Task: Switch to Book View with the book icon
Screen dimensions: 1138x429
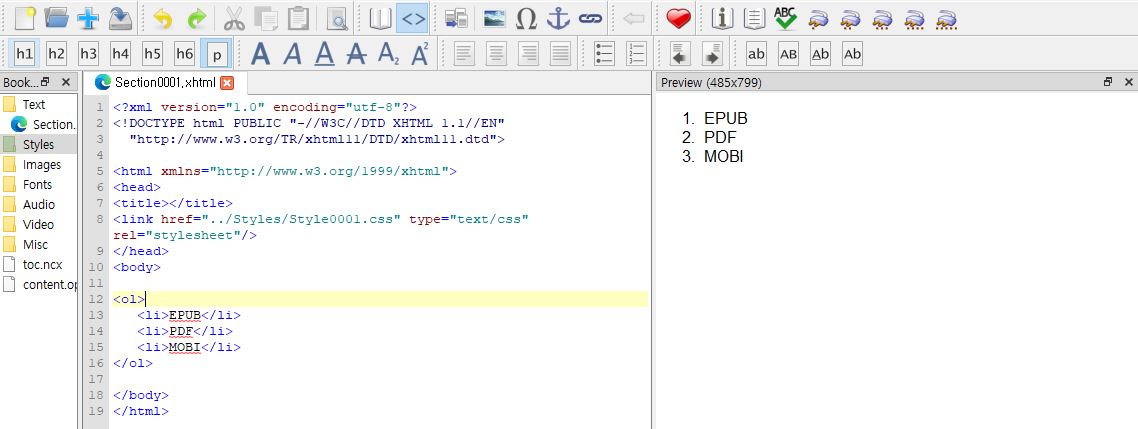Action: (380, 18)
